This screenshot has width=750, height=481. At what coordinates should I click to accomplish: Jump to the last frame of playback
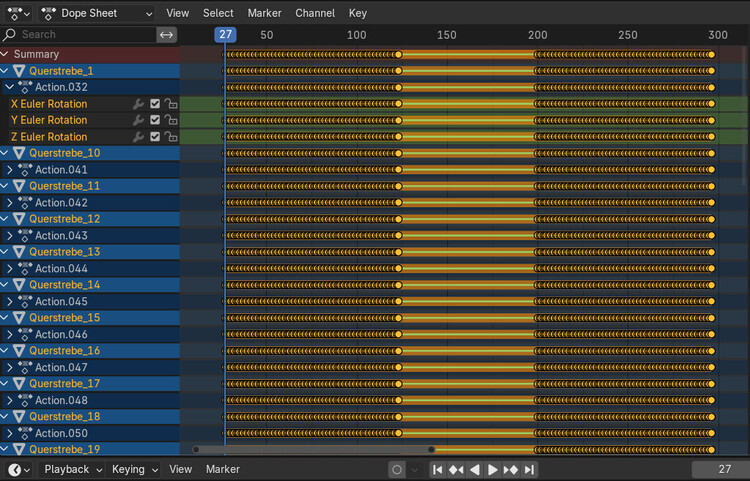pyautogui.click(x=529, y=470)
